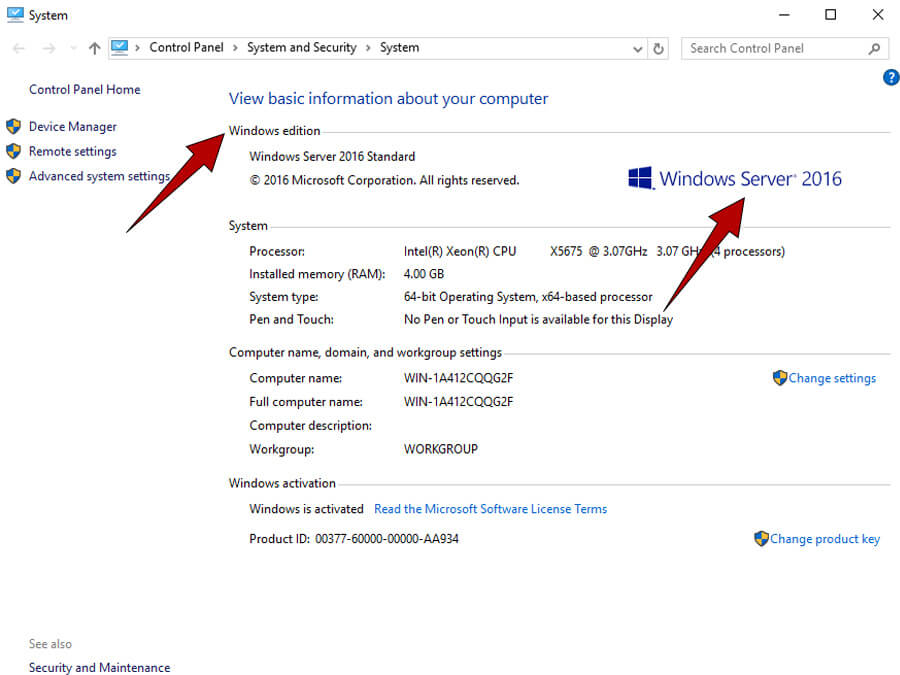Select Product ID 00377-60000-00000-AA934
The width and height of the screenshot is (900, 675).
[354, 539]
